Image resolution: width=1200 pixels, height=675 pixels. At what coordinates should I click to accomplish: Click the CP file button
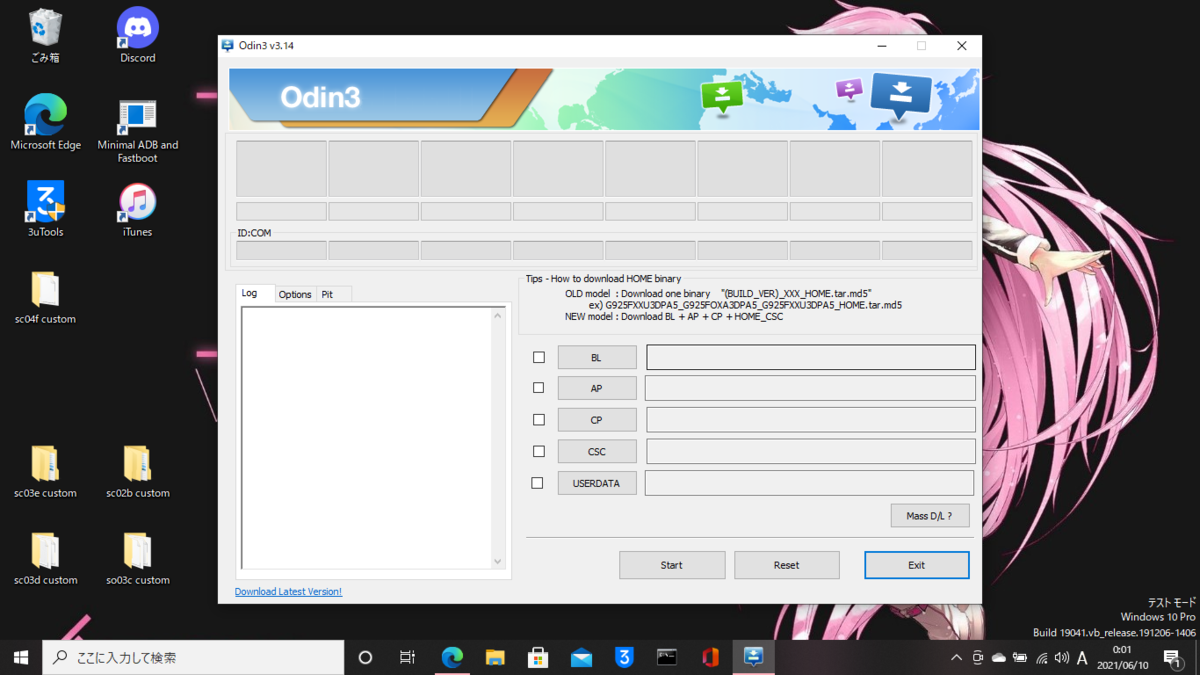[597, 420]
